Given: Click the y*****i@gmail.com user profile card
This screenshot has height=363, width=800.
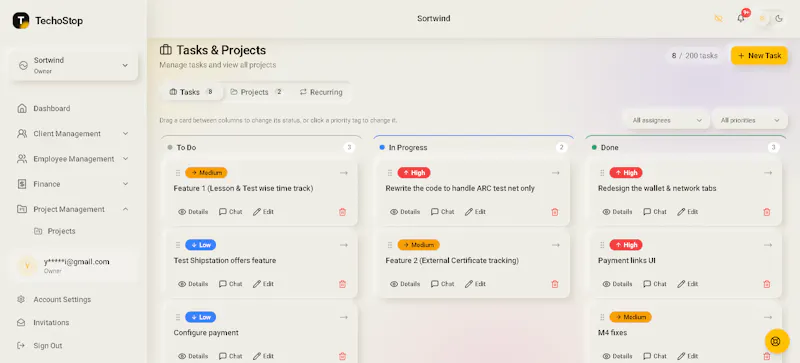Looking at the screenshot, I should (x=74, y=266).
